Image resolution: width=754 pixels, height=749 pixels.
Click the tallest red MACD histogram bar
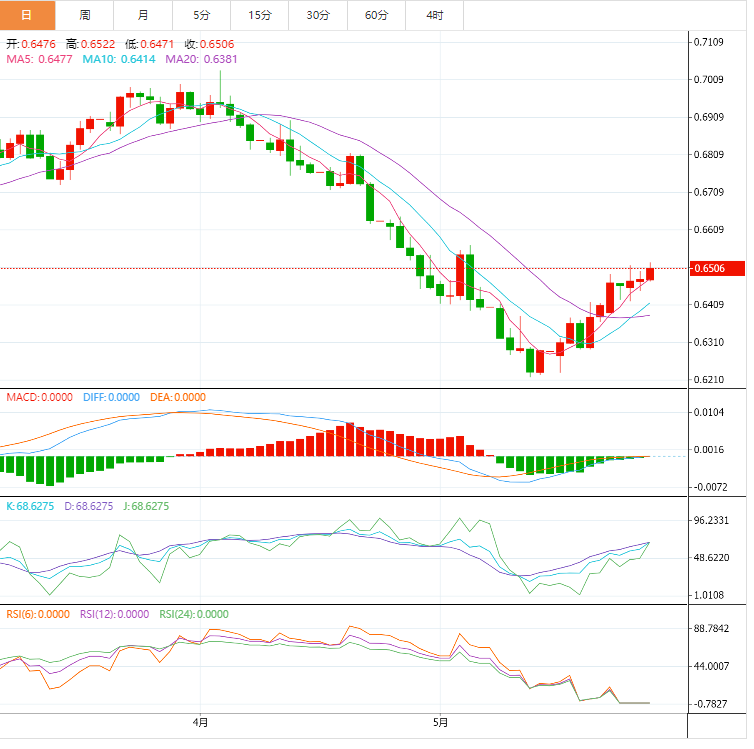click(x=350, y=440)
